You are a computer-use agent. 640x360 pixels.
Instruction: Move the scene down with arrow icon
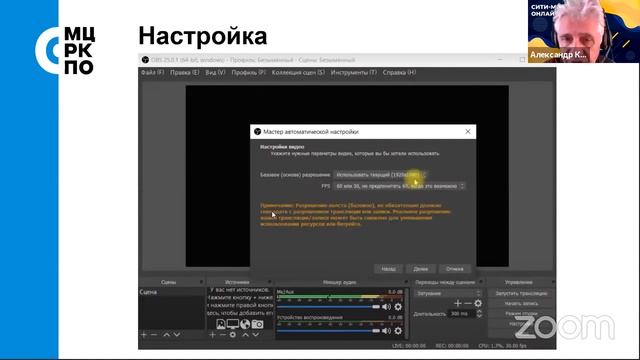click(177, 335)
